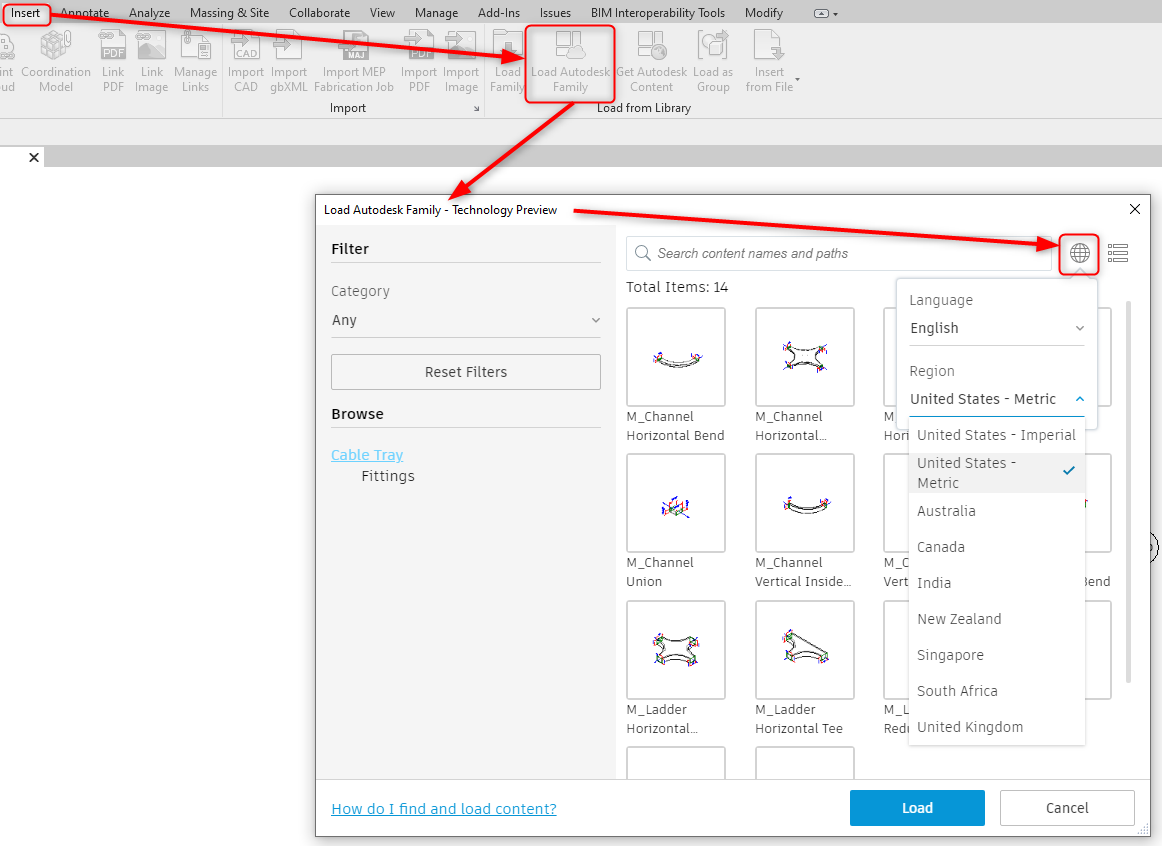Select the M_Channel Union thumbnail
Viewport: 1162px width, 846px height.
tap(675, 503)
